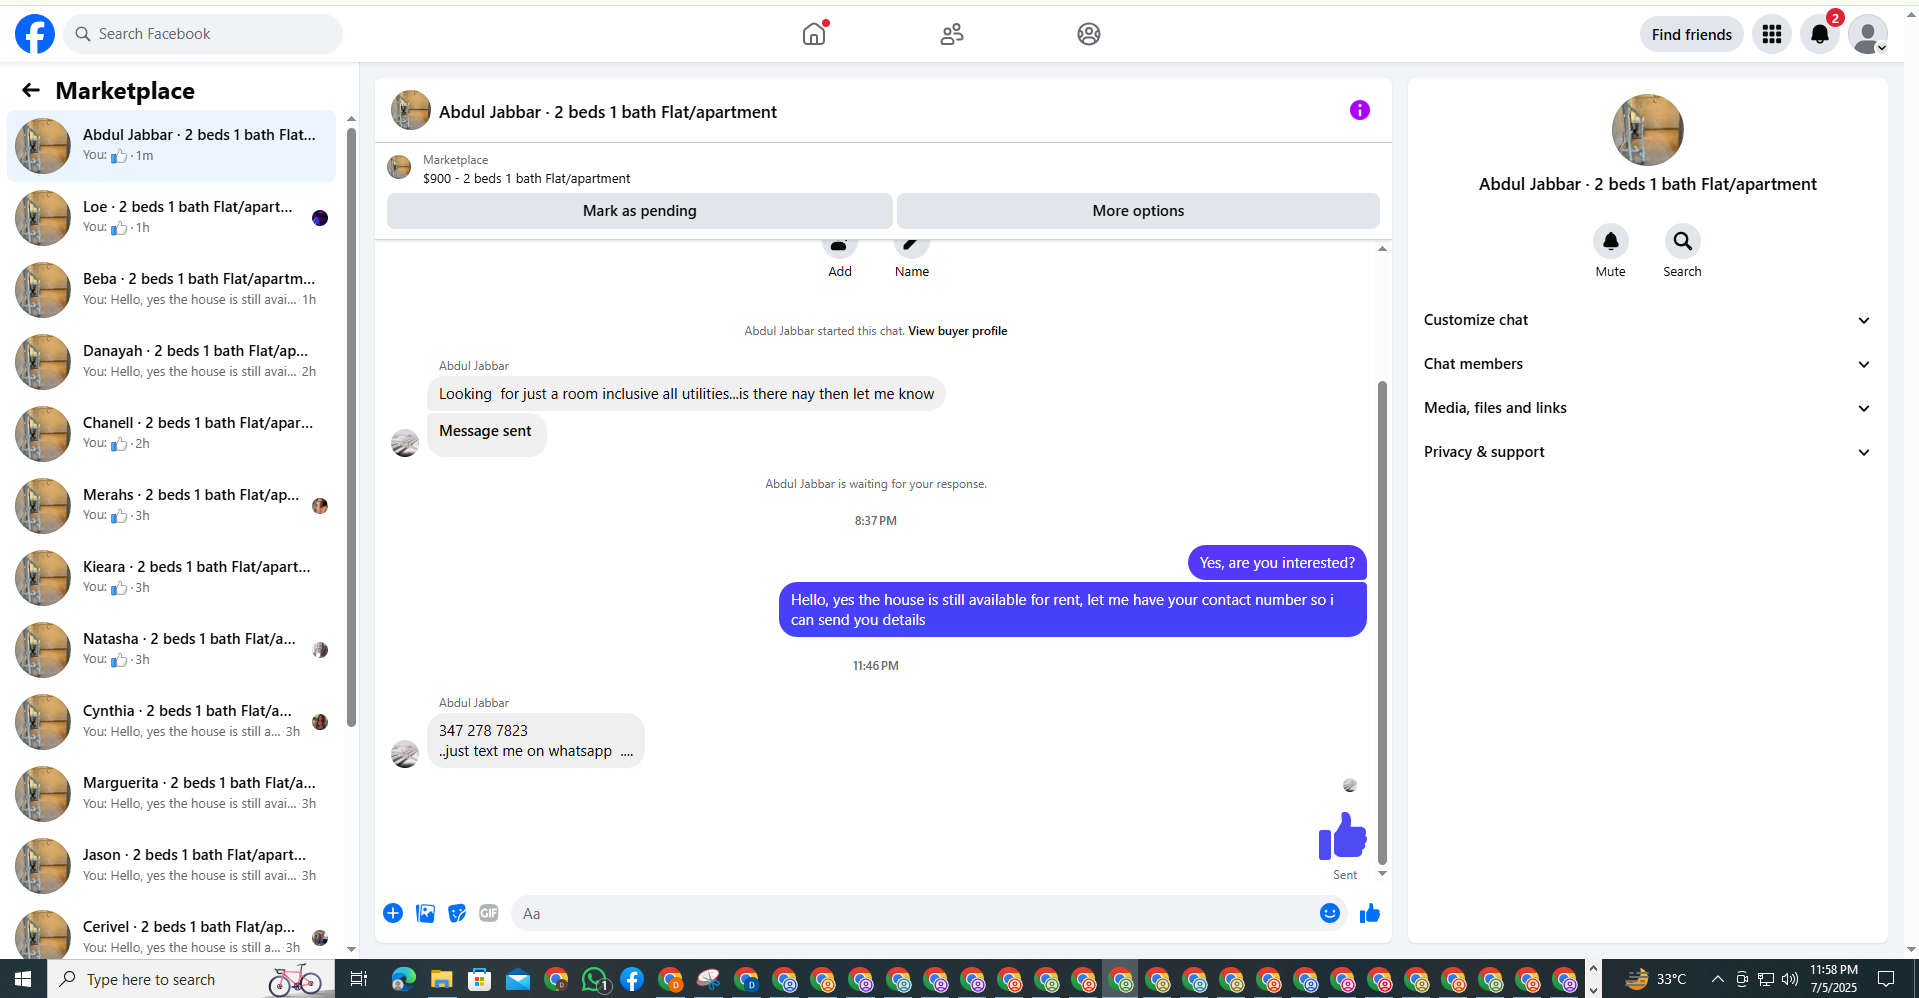The width and height of the screenshot is (1919, 998).
Task: Click the 33°C weather widget
Action: [1656, 979]
